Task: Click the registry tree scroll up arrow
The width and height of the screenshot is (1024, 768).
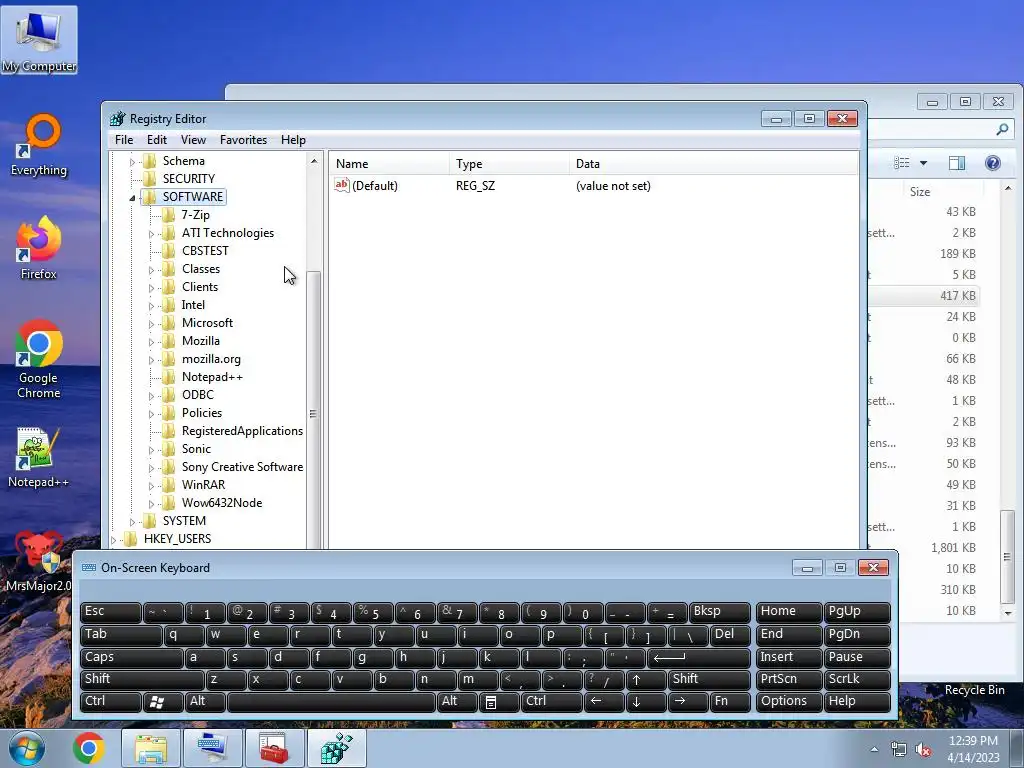Action: pyautogui.click(x=314, y=161)
